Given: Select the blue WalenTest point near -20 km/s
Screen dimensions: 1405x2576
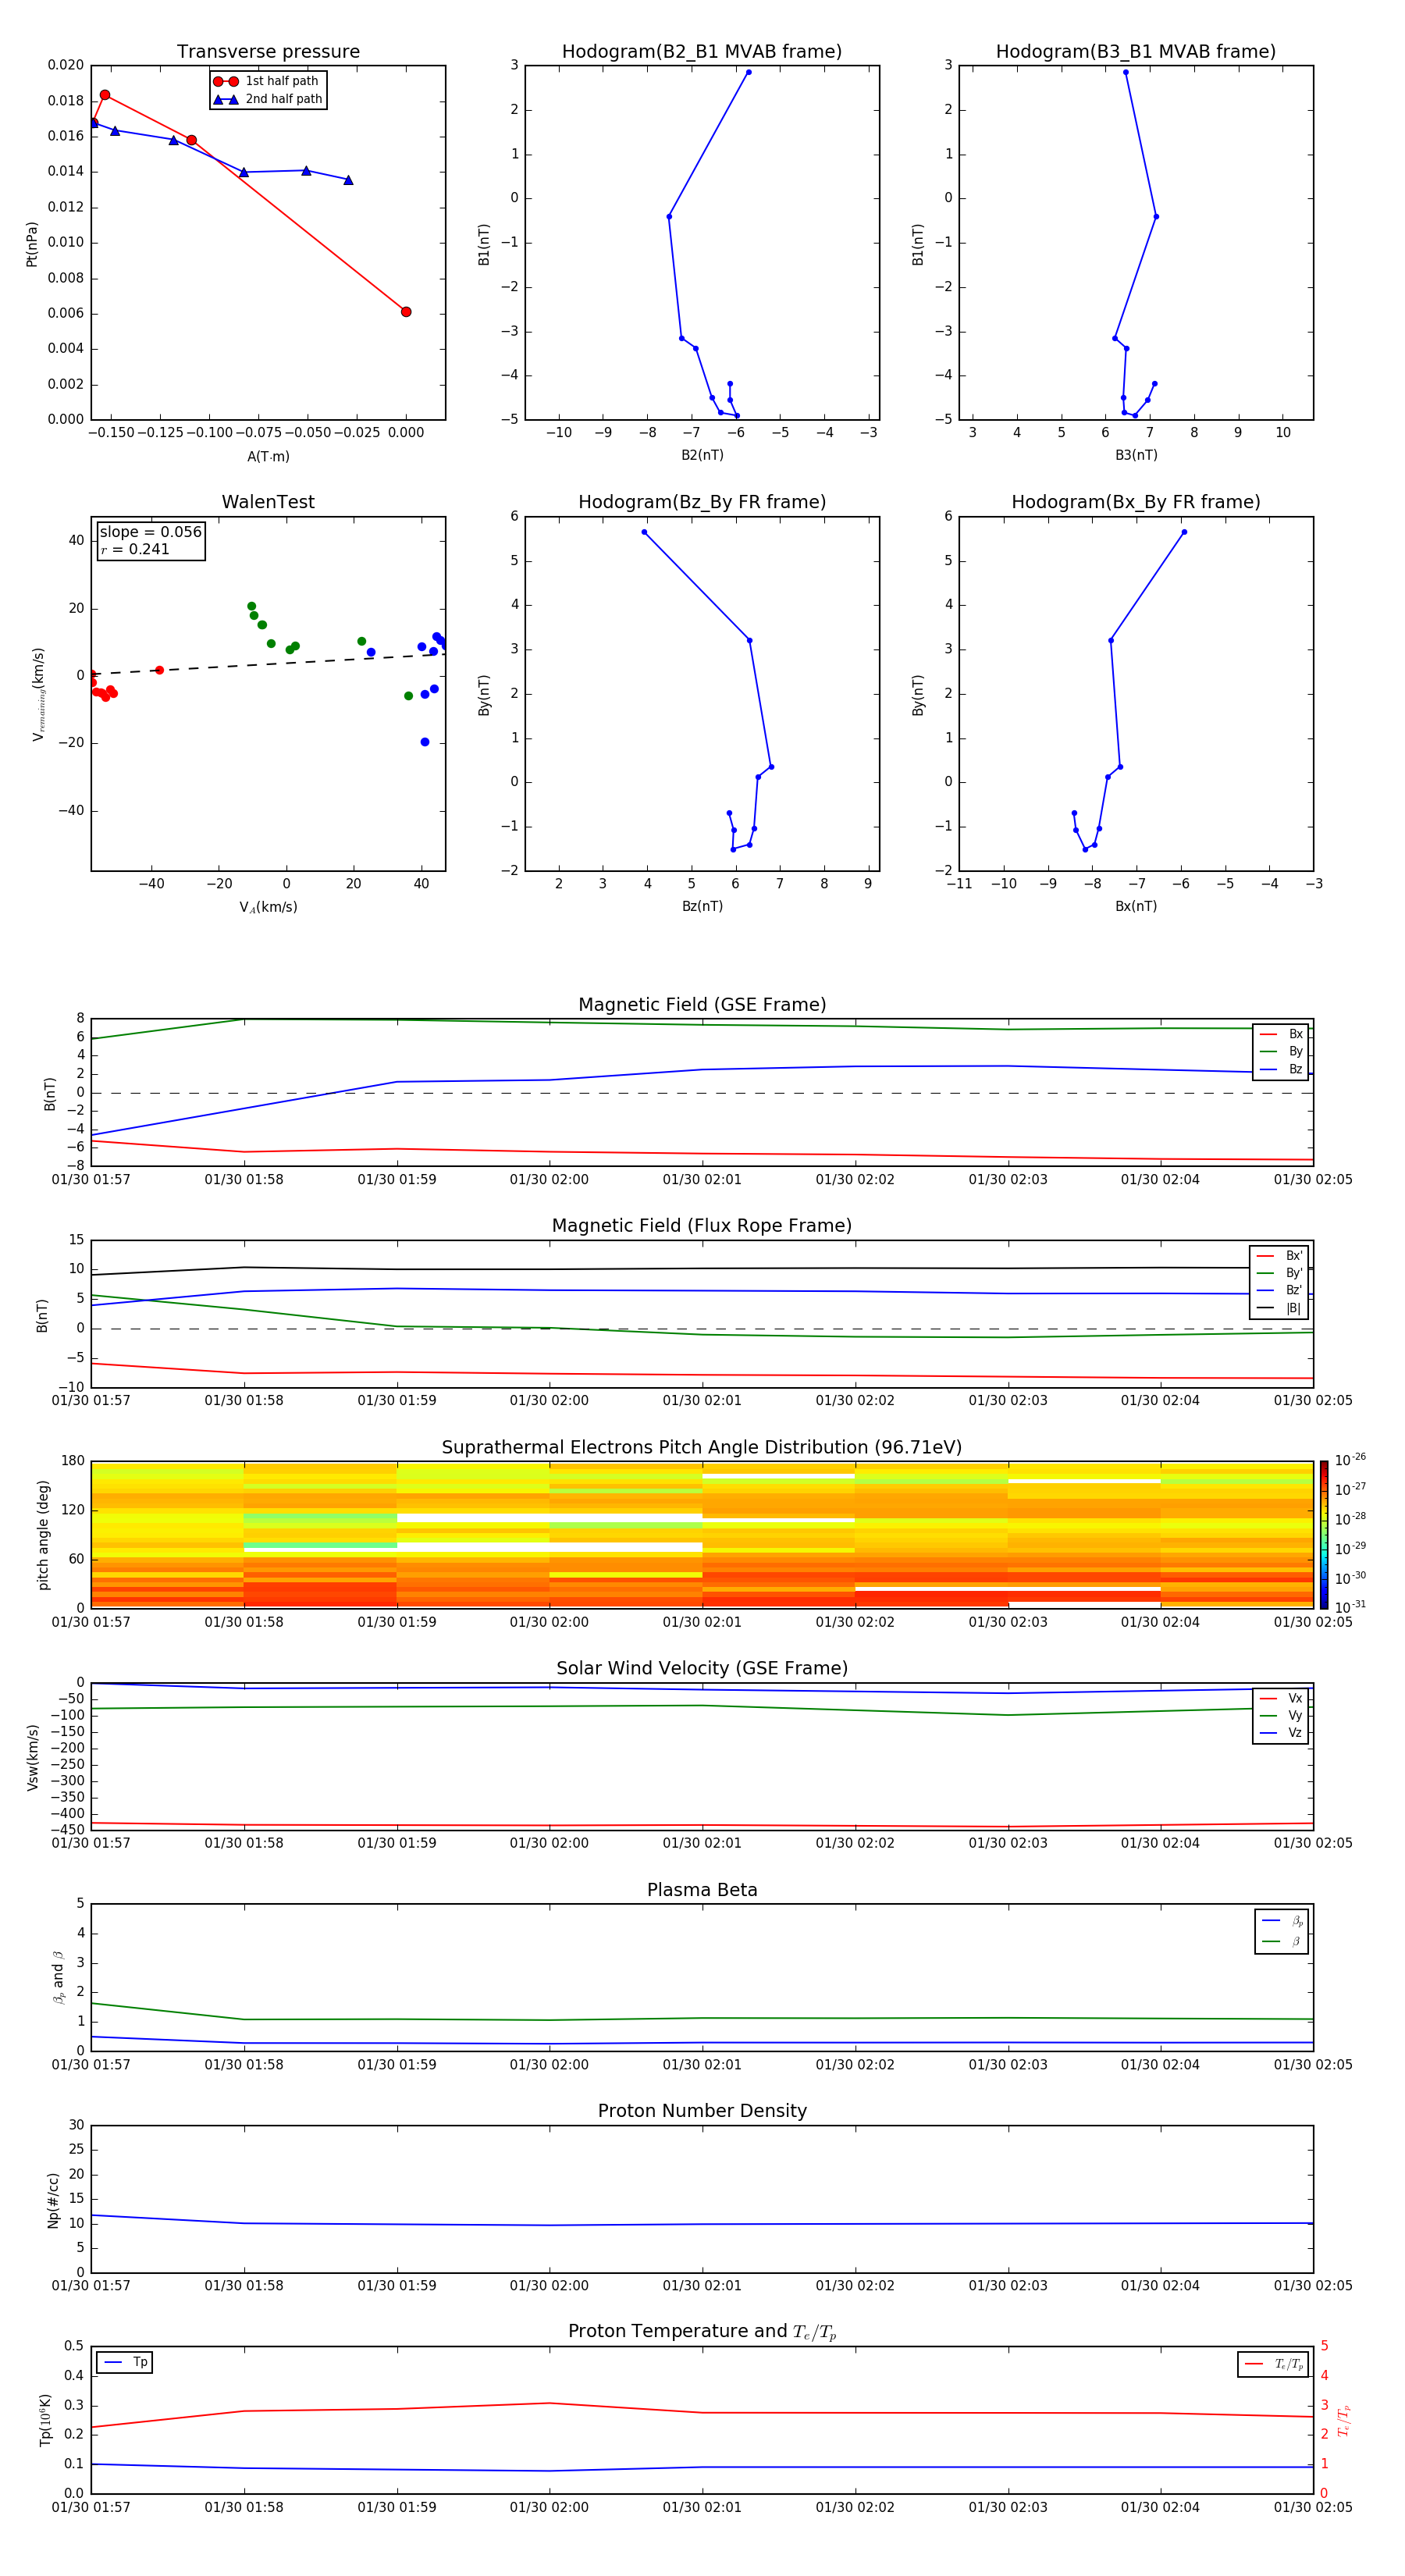Looking at the screenshot, I should 425,742.
